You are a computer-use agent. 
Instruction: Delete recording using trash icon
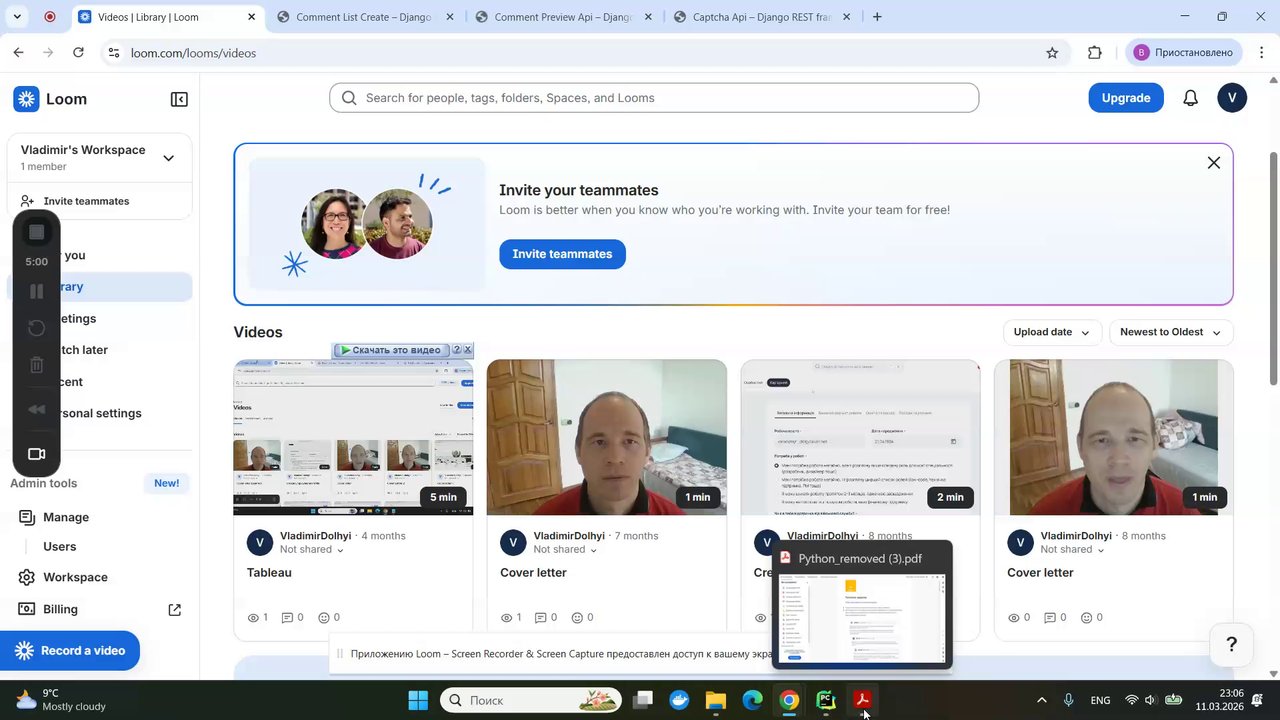(36, 365)
